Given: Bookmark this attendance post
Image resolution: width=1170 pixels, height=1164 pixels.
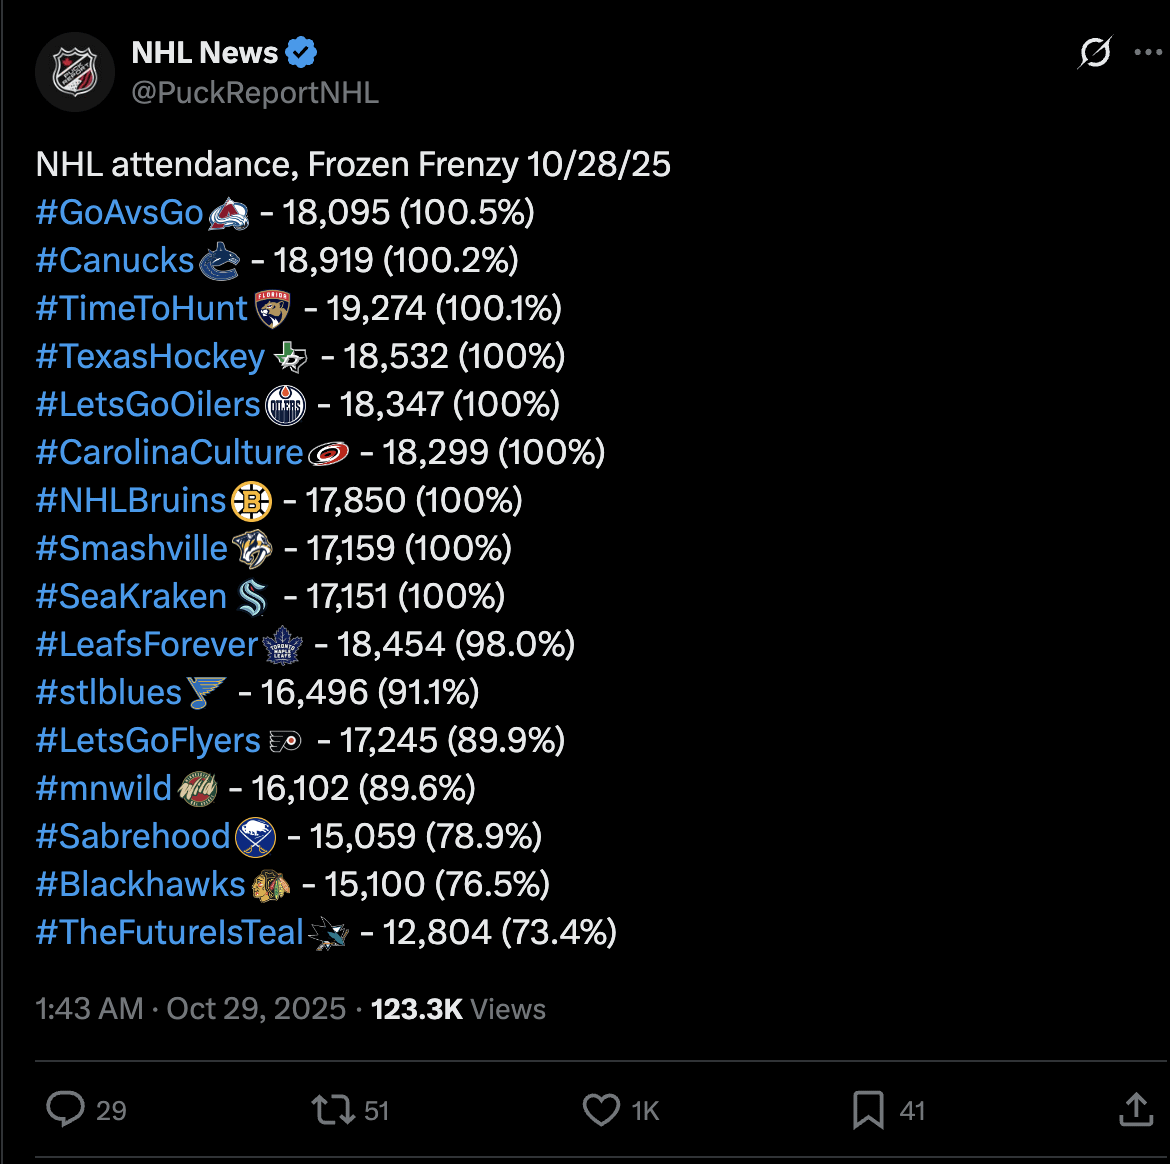Looking at the screenshot, I should coord(867,1110).
